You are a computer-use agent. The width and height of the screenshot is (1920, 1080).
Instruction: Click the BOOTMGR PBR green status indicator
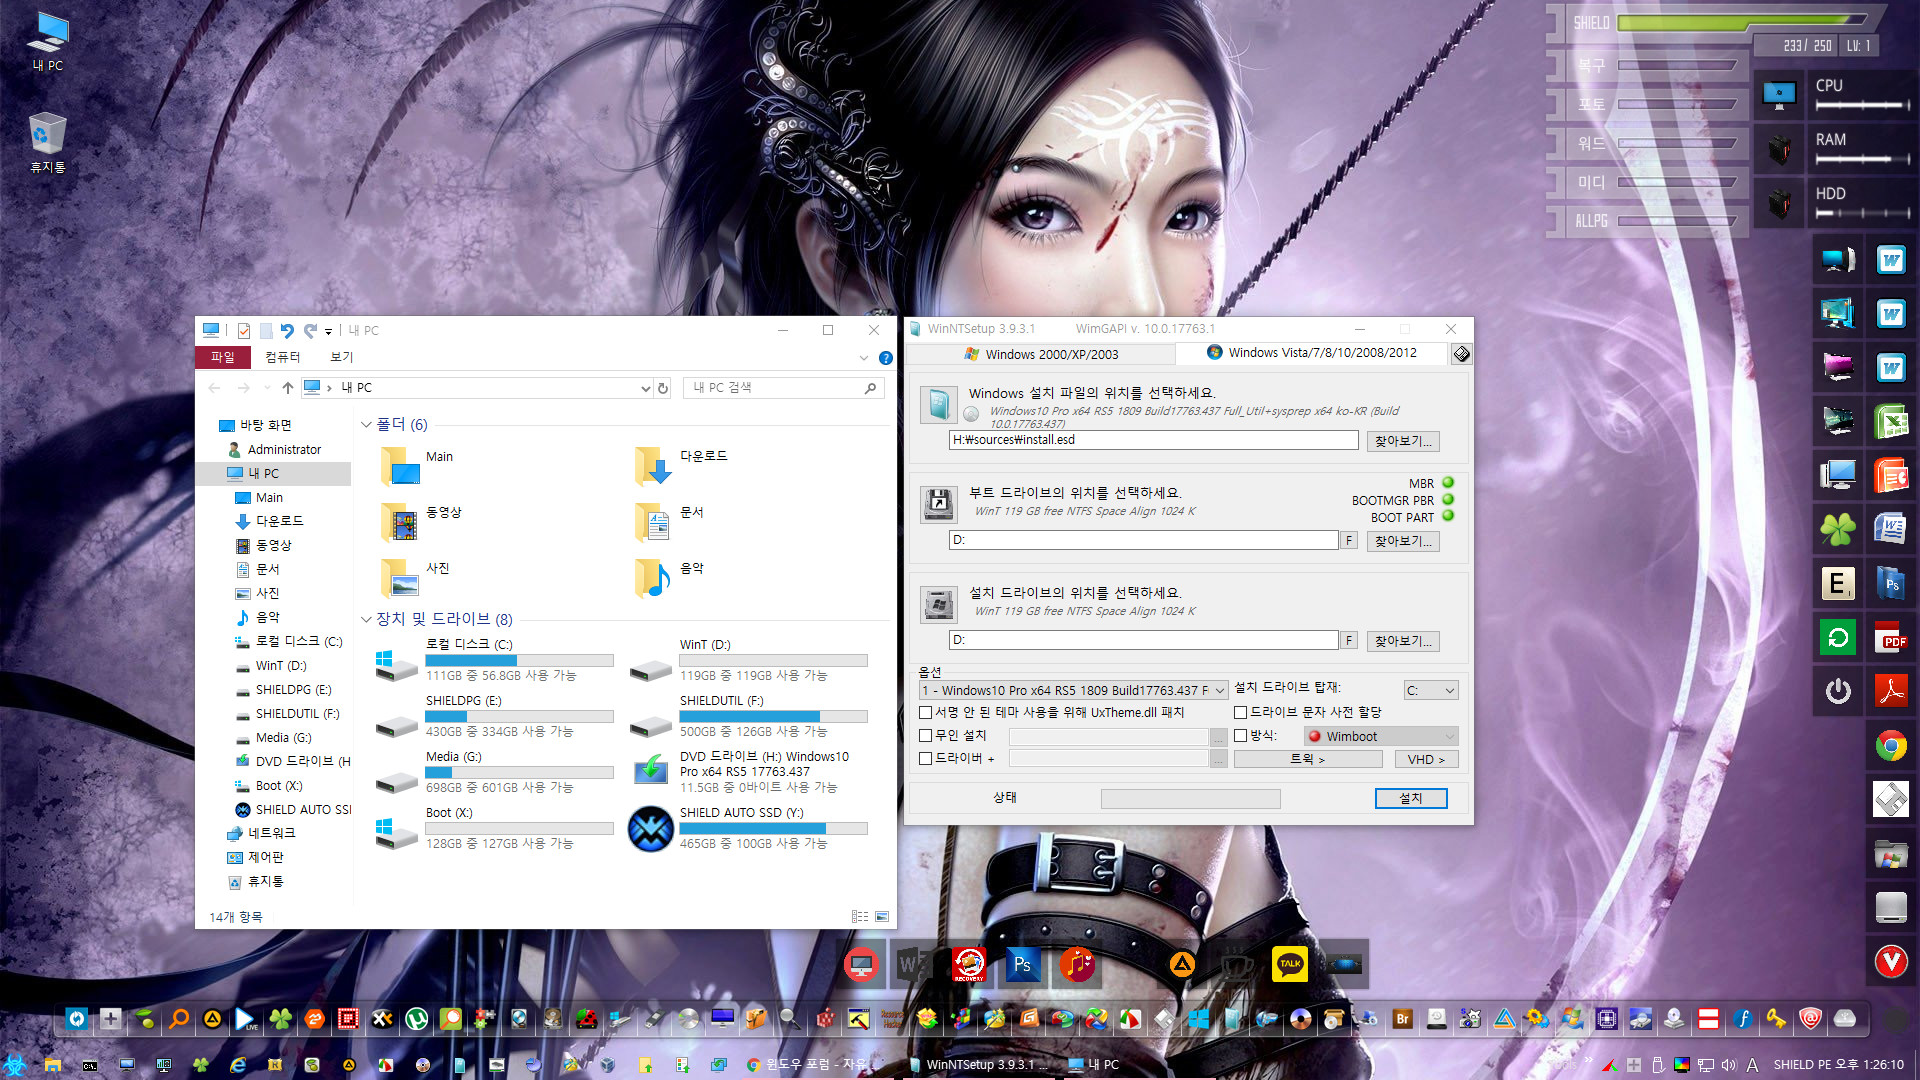1448,500
